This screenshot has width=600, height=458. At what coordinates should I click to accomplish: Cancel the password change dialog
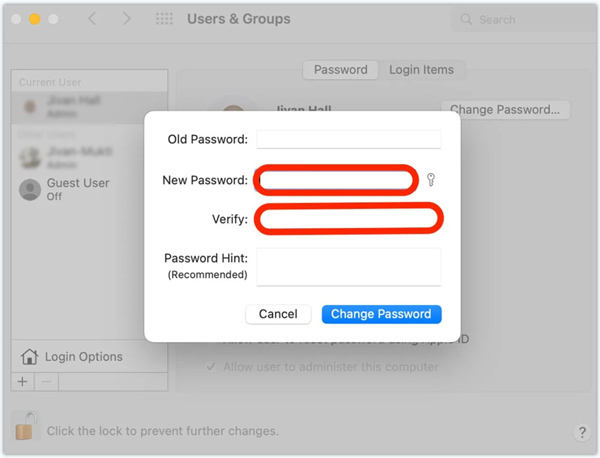[278, 314]
